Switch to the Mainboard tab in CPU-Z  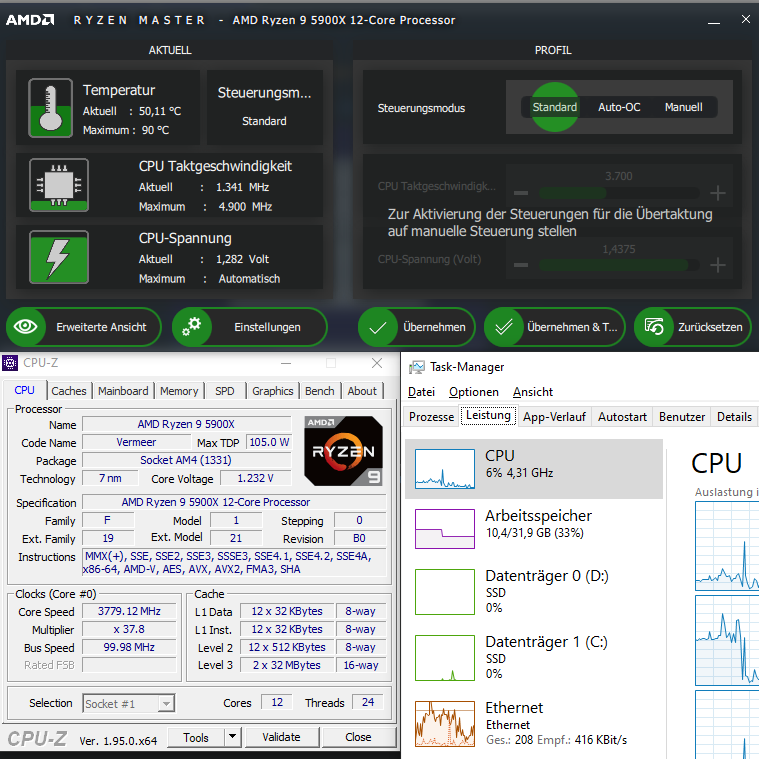(123, 391)
